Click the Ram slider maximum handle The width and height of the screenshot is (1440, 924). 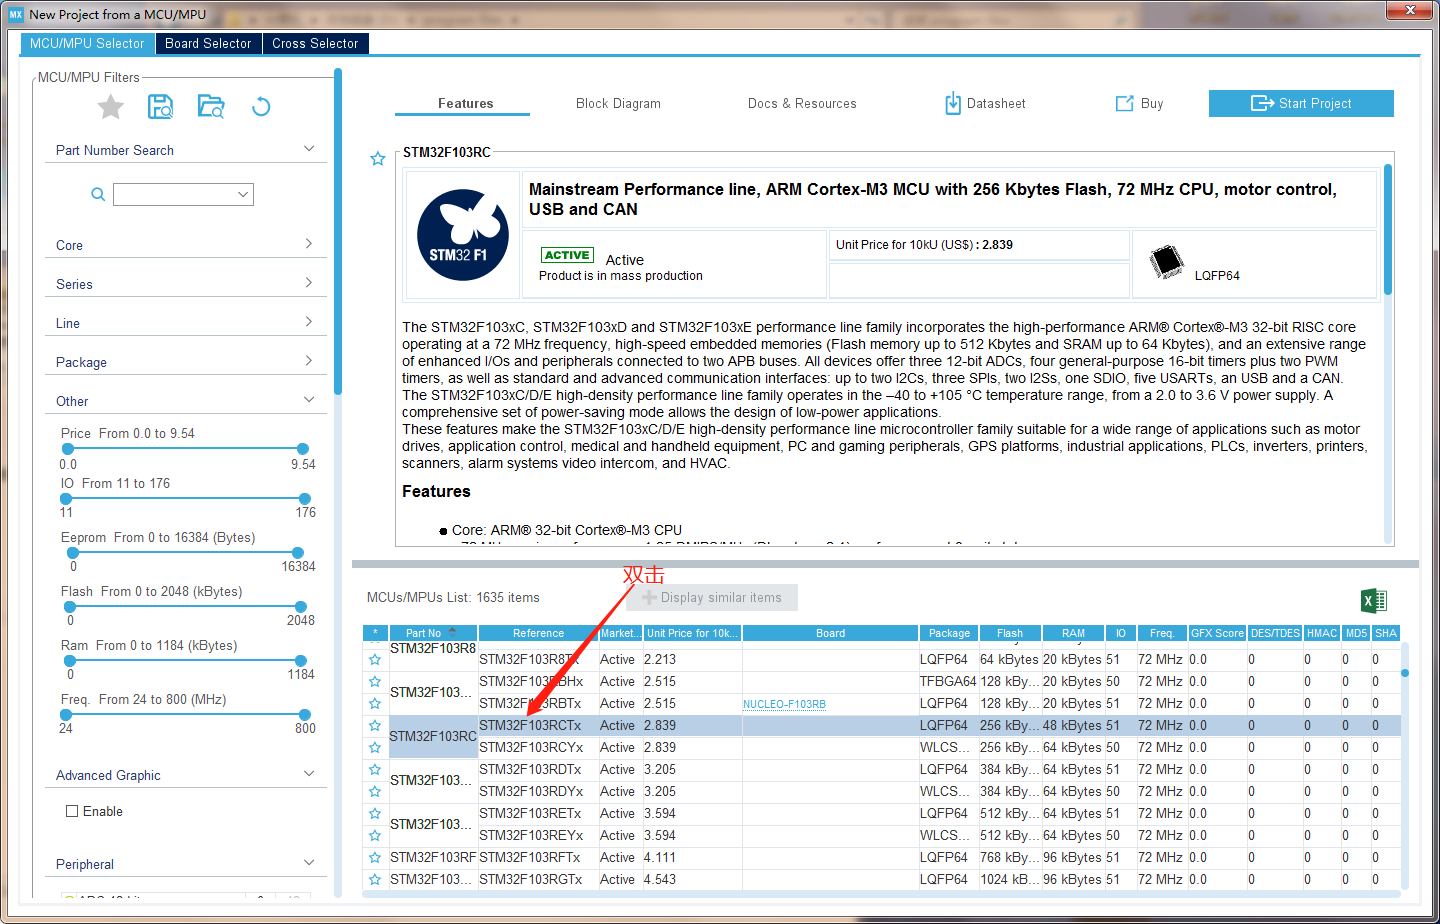(301, 661)
